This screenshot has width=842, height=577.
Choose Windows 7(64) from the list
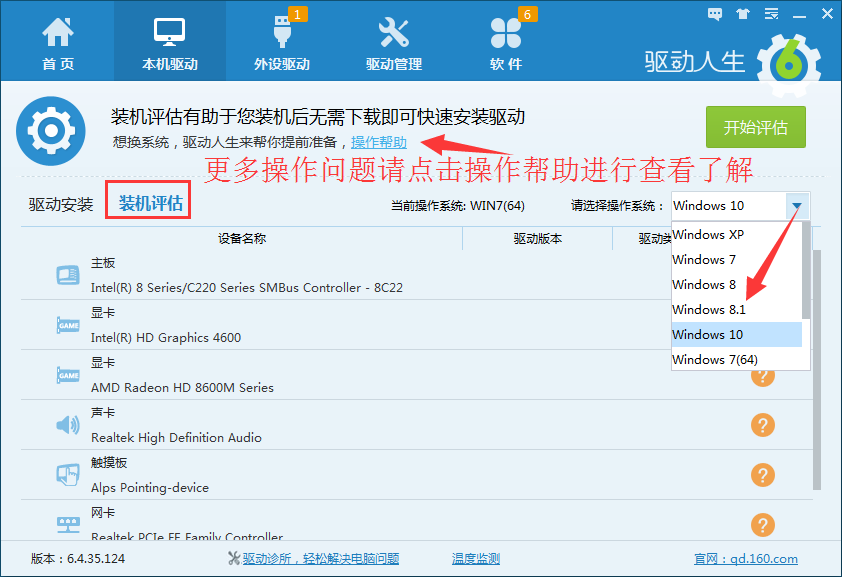(x=736, y=360)
